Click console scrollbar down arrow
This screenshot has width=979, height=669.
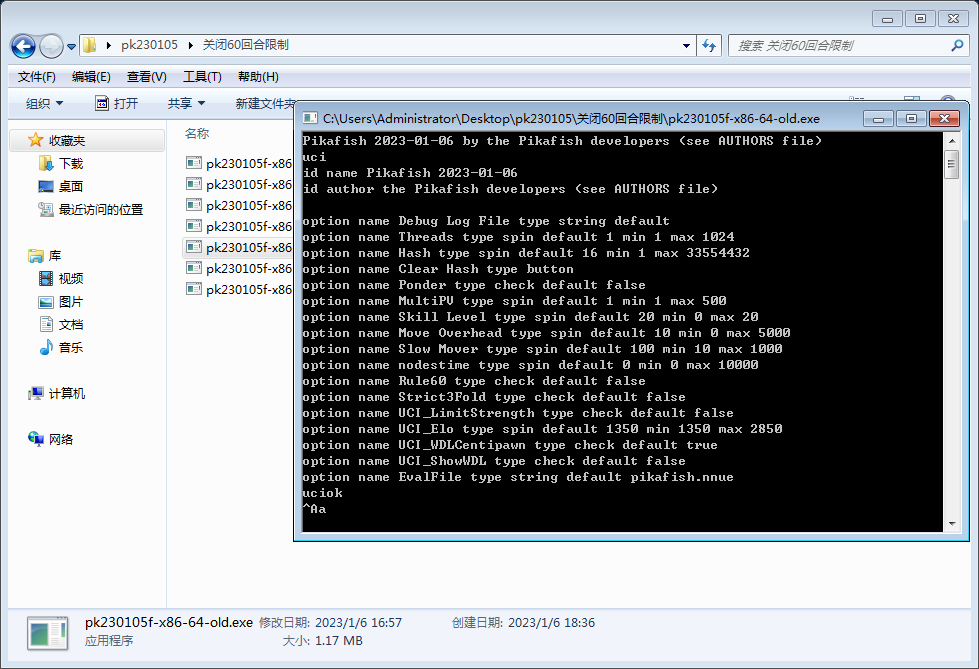tap(952, 523)
